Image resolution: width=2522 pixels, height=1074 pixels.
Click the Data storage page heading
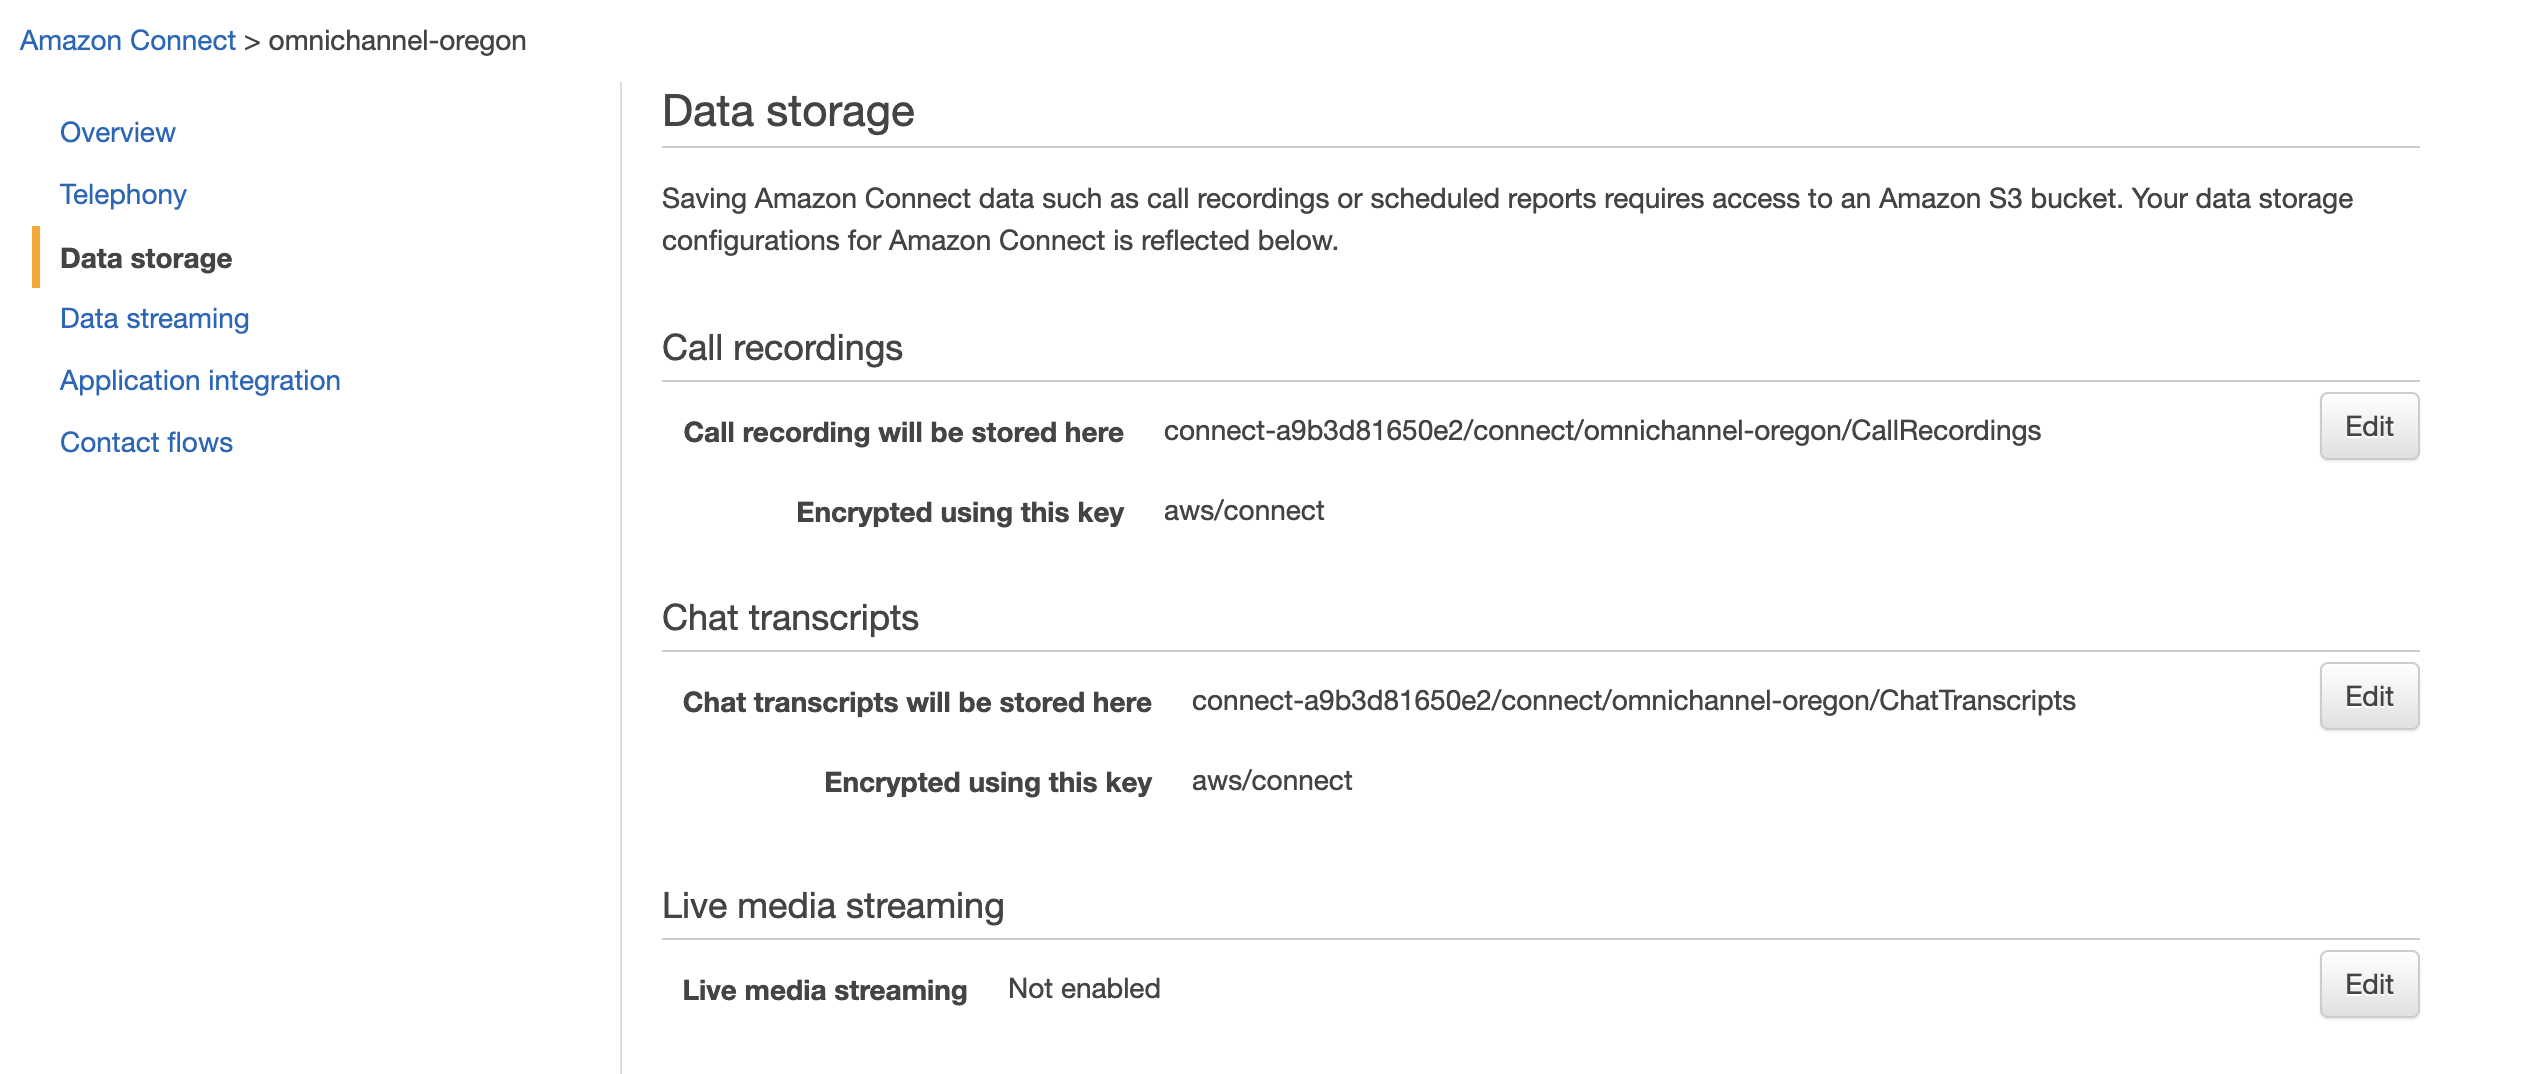coord(788,111)
